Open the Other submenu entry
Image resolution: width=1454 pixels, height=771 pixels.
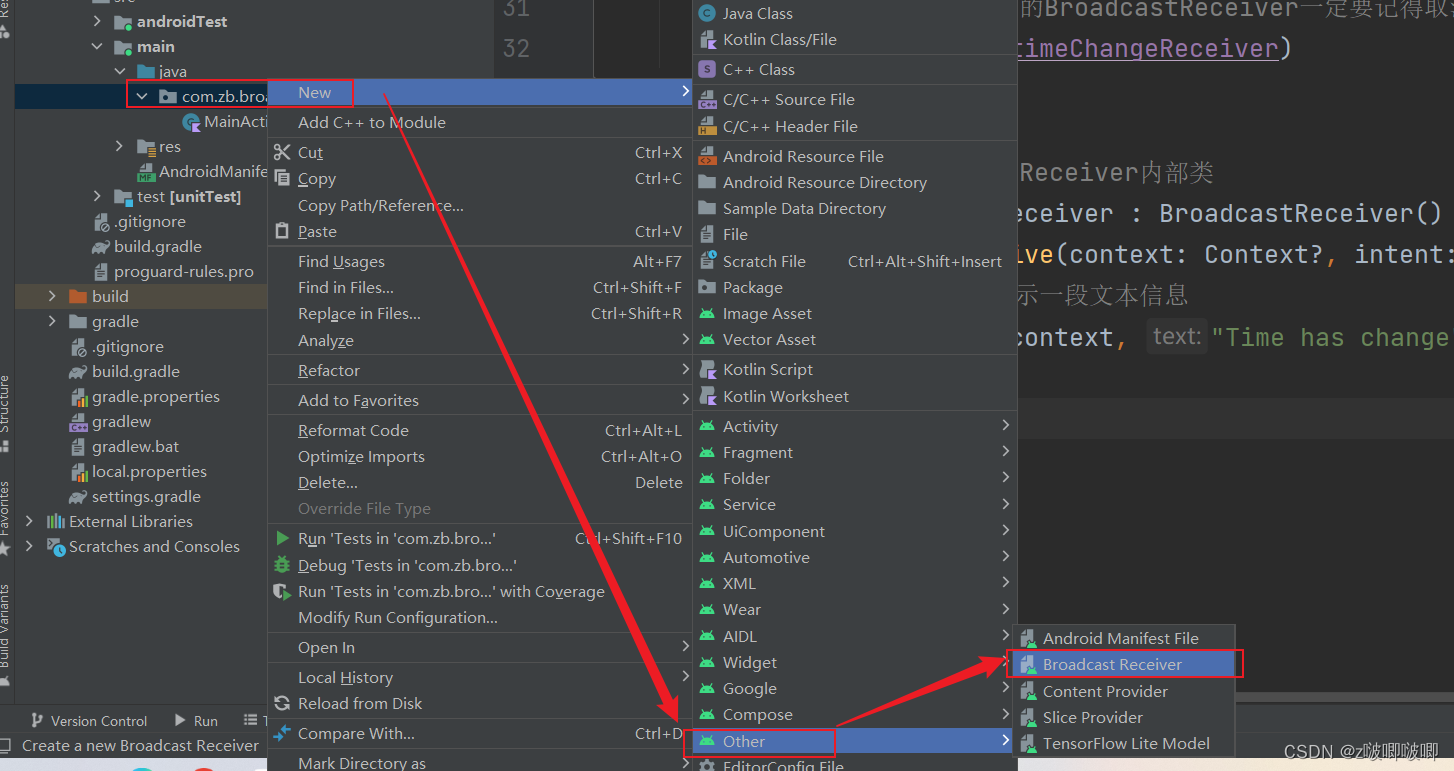pyautogui.click(x=855, y=741)
